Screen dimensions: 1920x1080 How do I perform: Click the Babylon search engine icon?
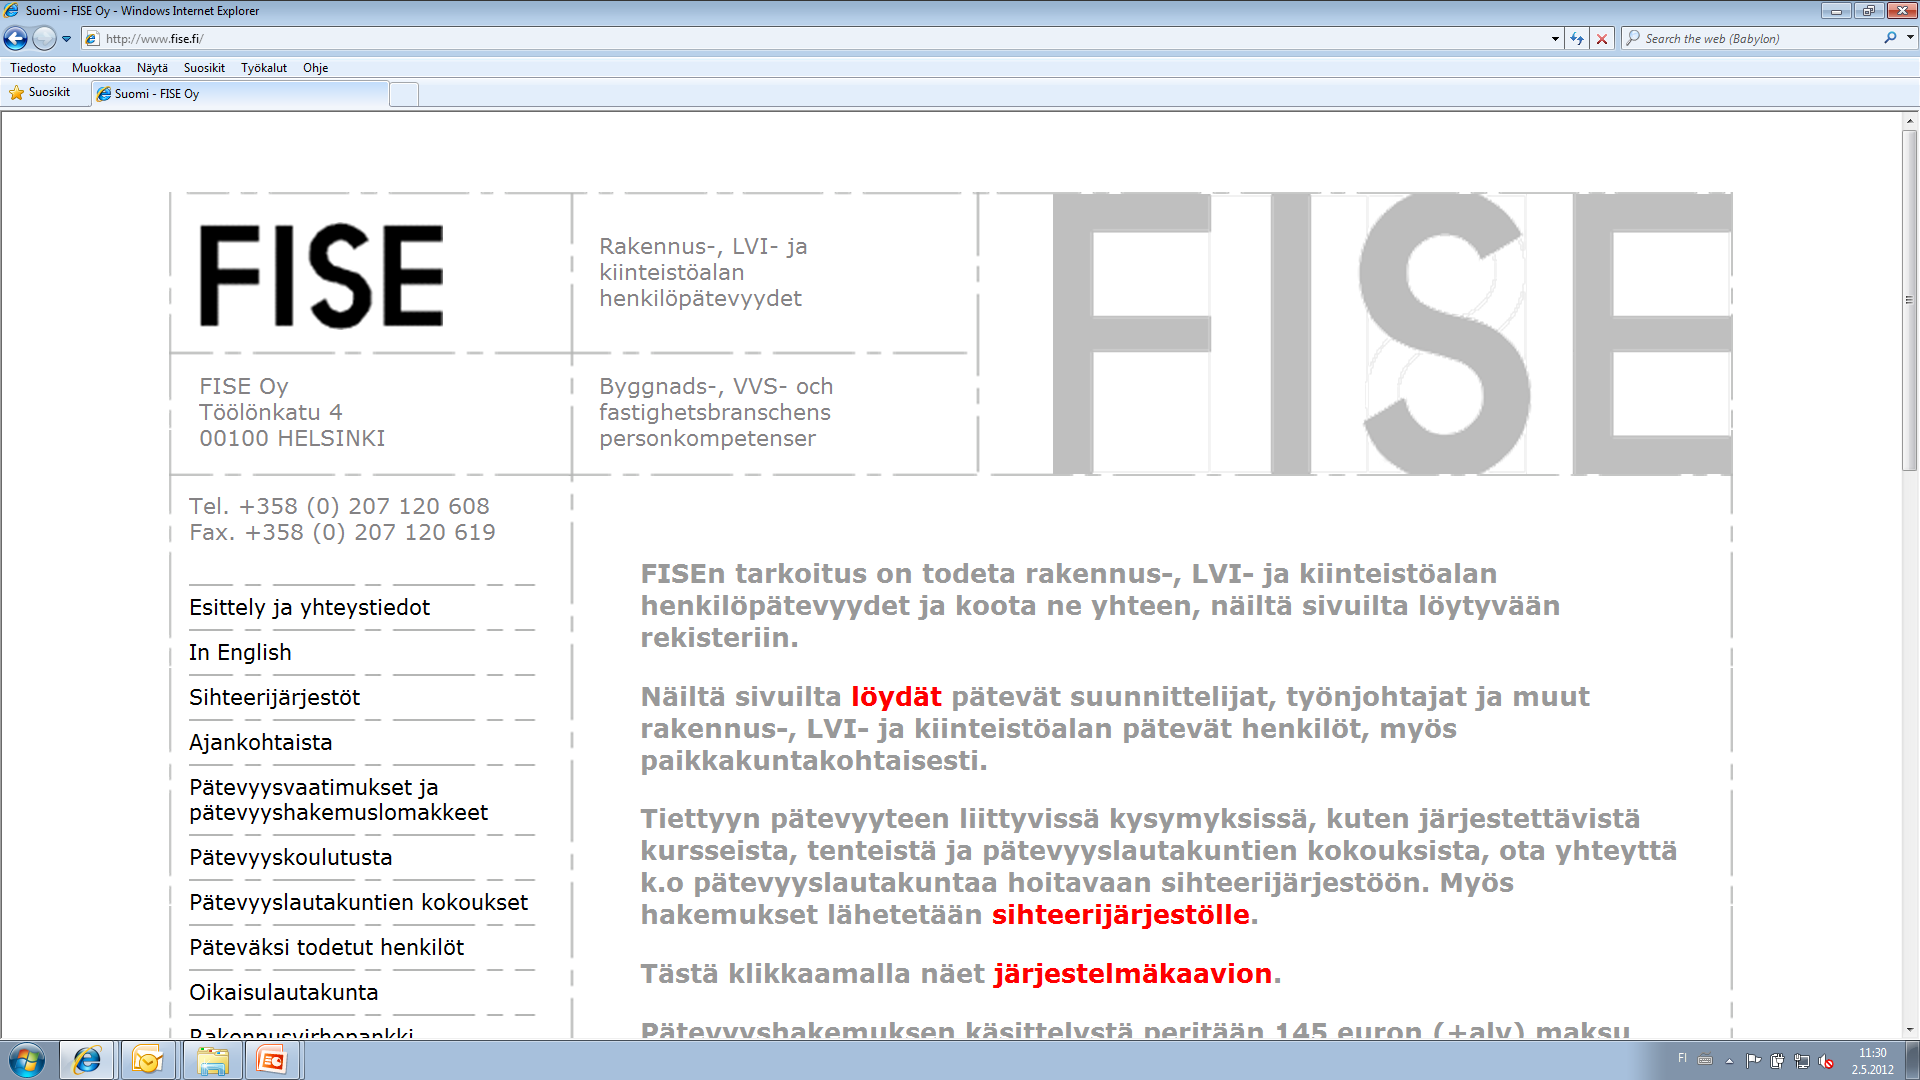point(1890,38)
